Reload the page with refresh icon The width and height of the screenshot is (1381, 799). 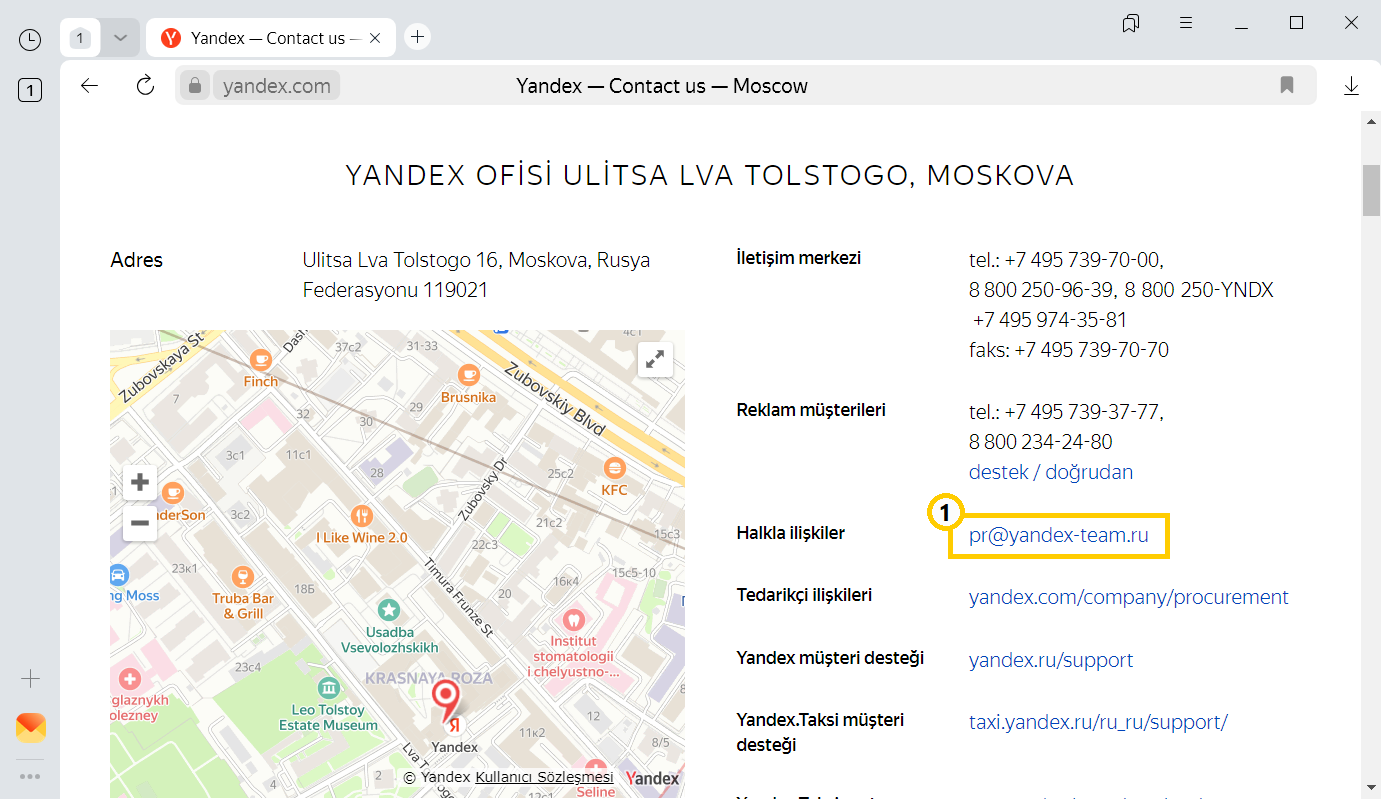click(146, 86)
